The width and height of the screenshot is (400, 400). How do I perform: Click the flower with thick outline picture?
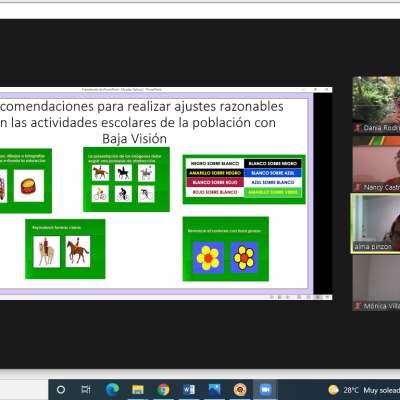pos(244,257)
